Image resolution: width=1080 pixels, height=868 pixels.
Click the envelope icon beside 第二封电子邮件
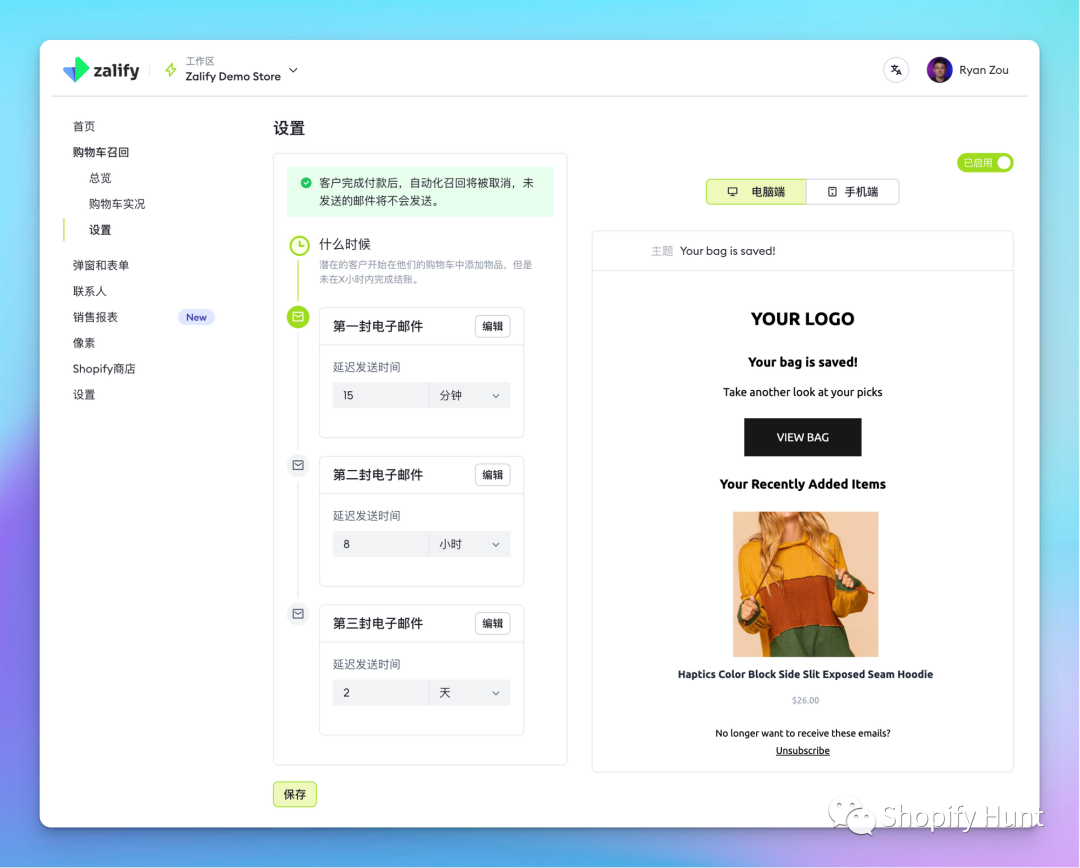point(298,465)
